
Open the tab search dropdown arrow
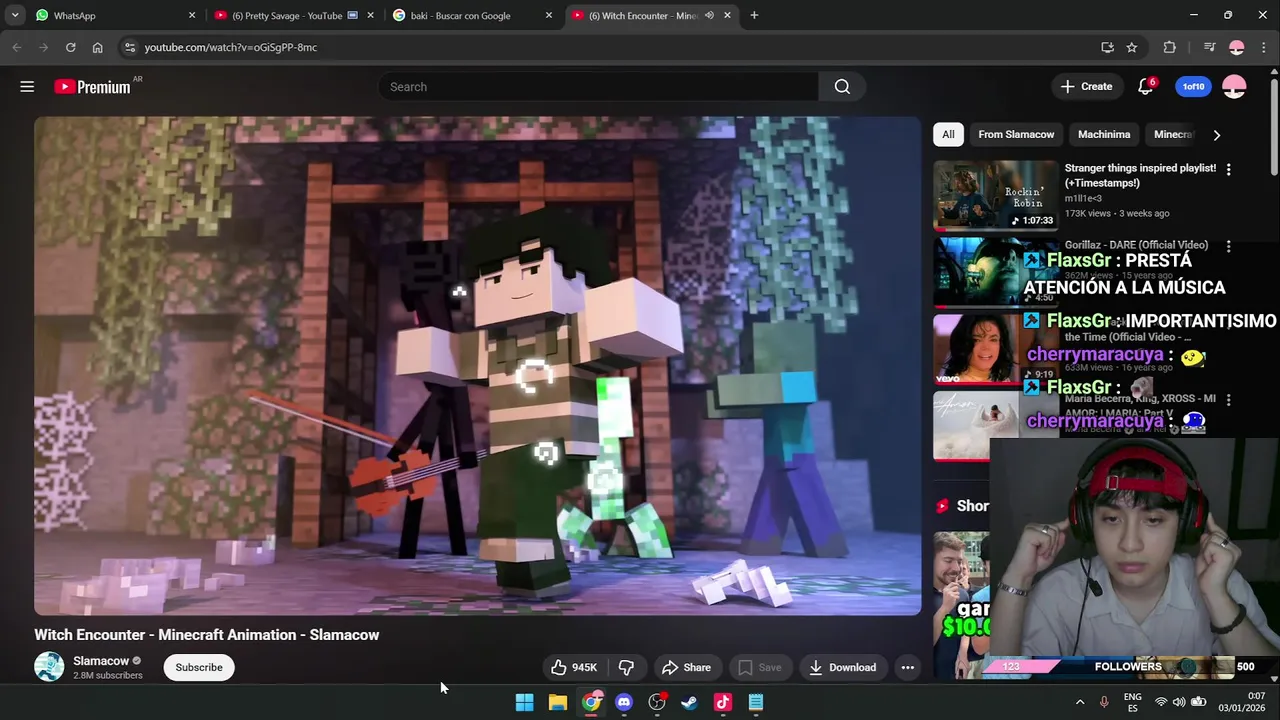coord(14,15)
